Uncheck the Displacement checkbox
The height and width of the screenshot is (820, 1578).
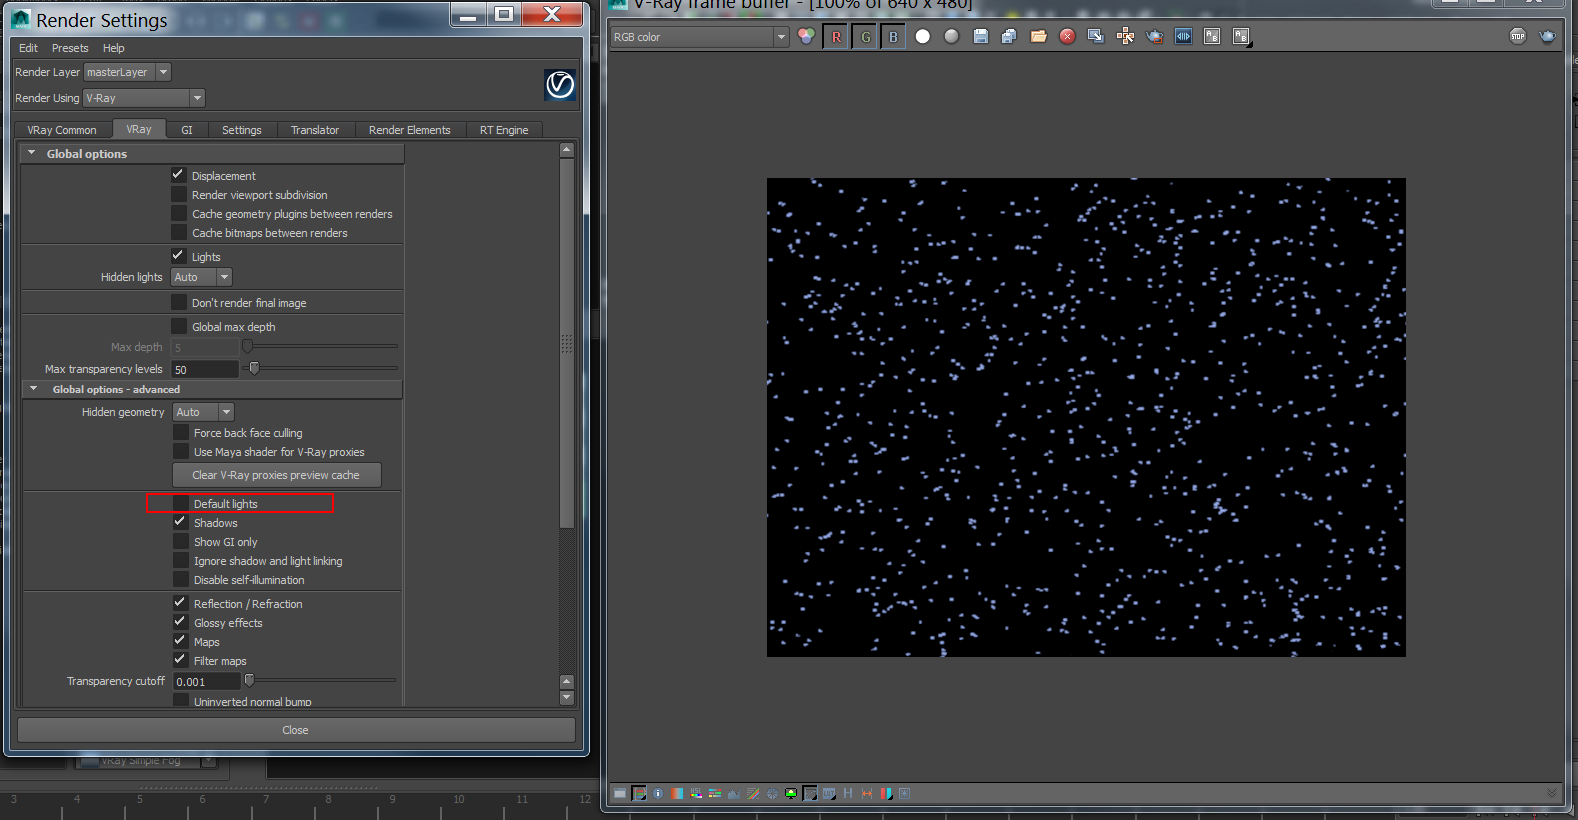tap(179, 175)
